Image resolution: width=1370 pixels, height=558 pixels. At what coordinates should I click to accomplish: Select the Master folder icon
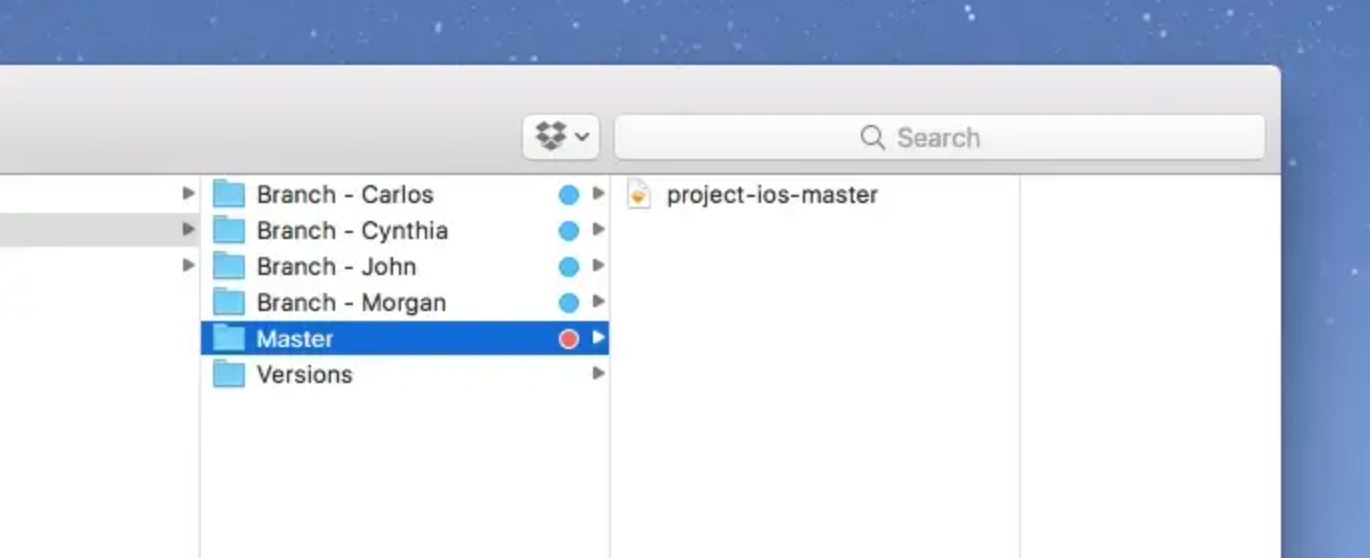point(229,338)
